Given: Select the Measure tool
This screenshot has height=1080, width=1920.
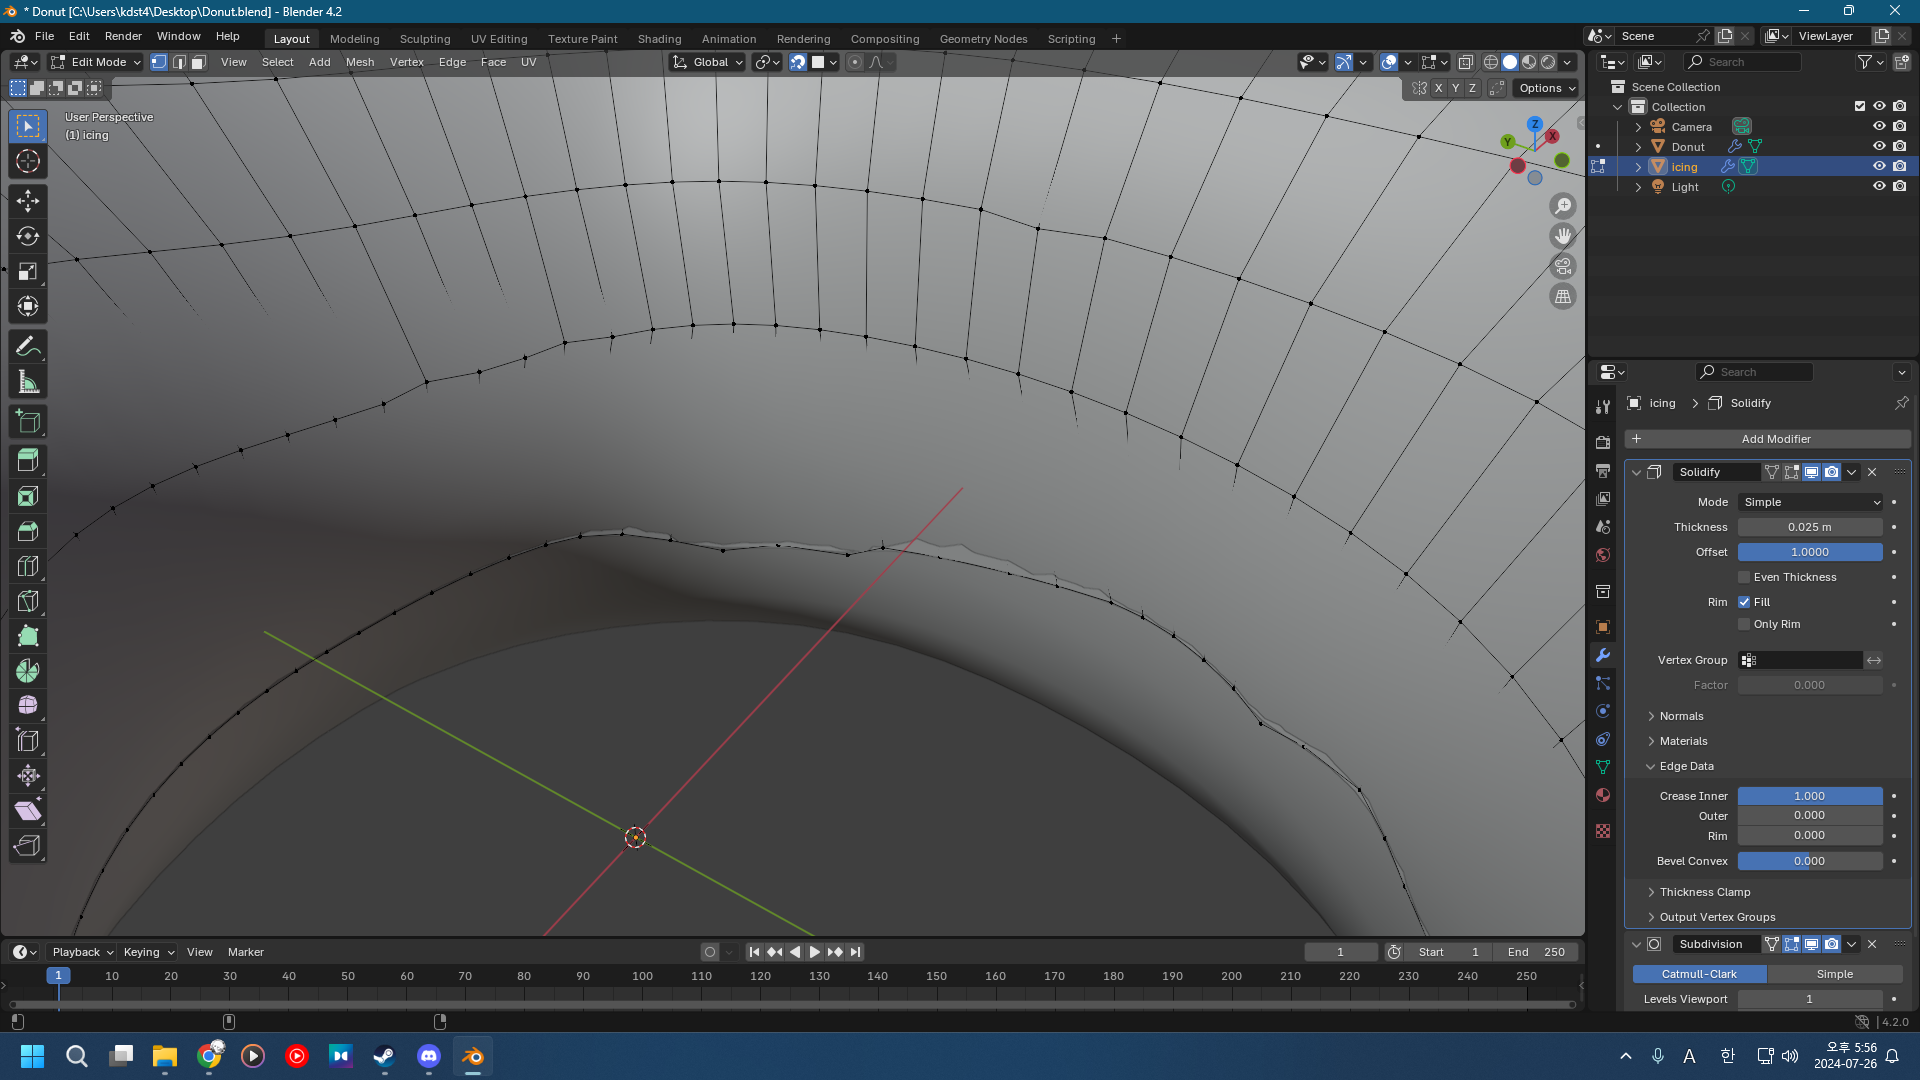Looking at the screenshot, I should pyautogui.click(x=28, y=382).
